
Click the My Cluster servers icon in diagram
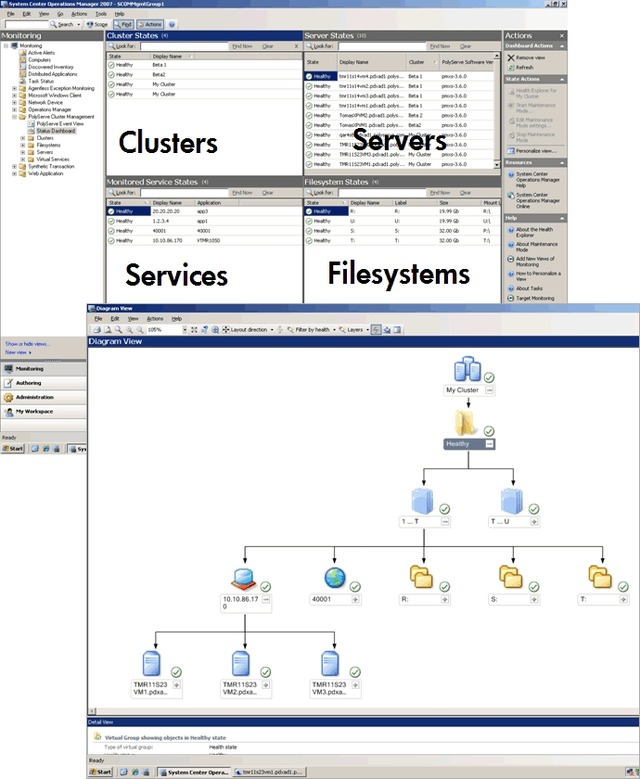[x=467, y=369]
